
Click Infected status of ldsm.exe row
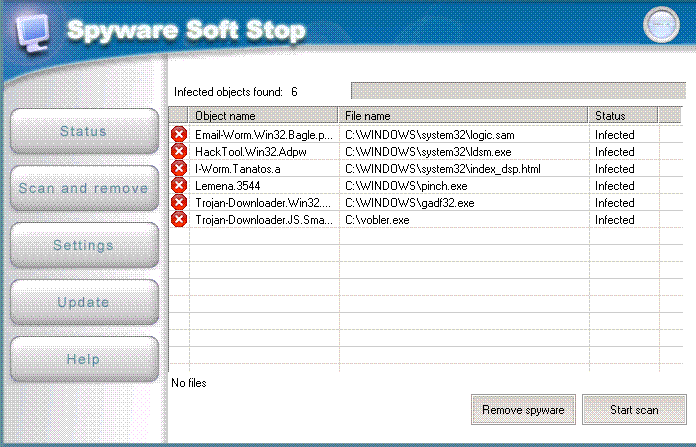[614, 152]
